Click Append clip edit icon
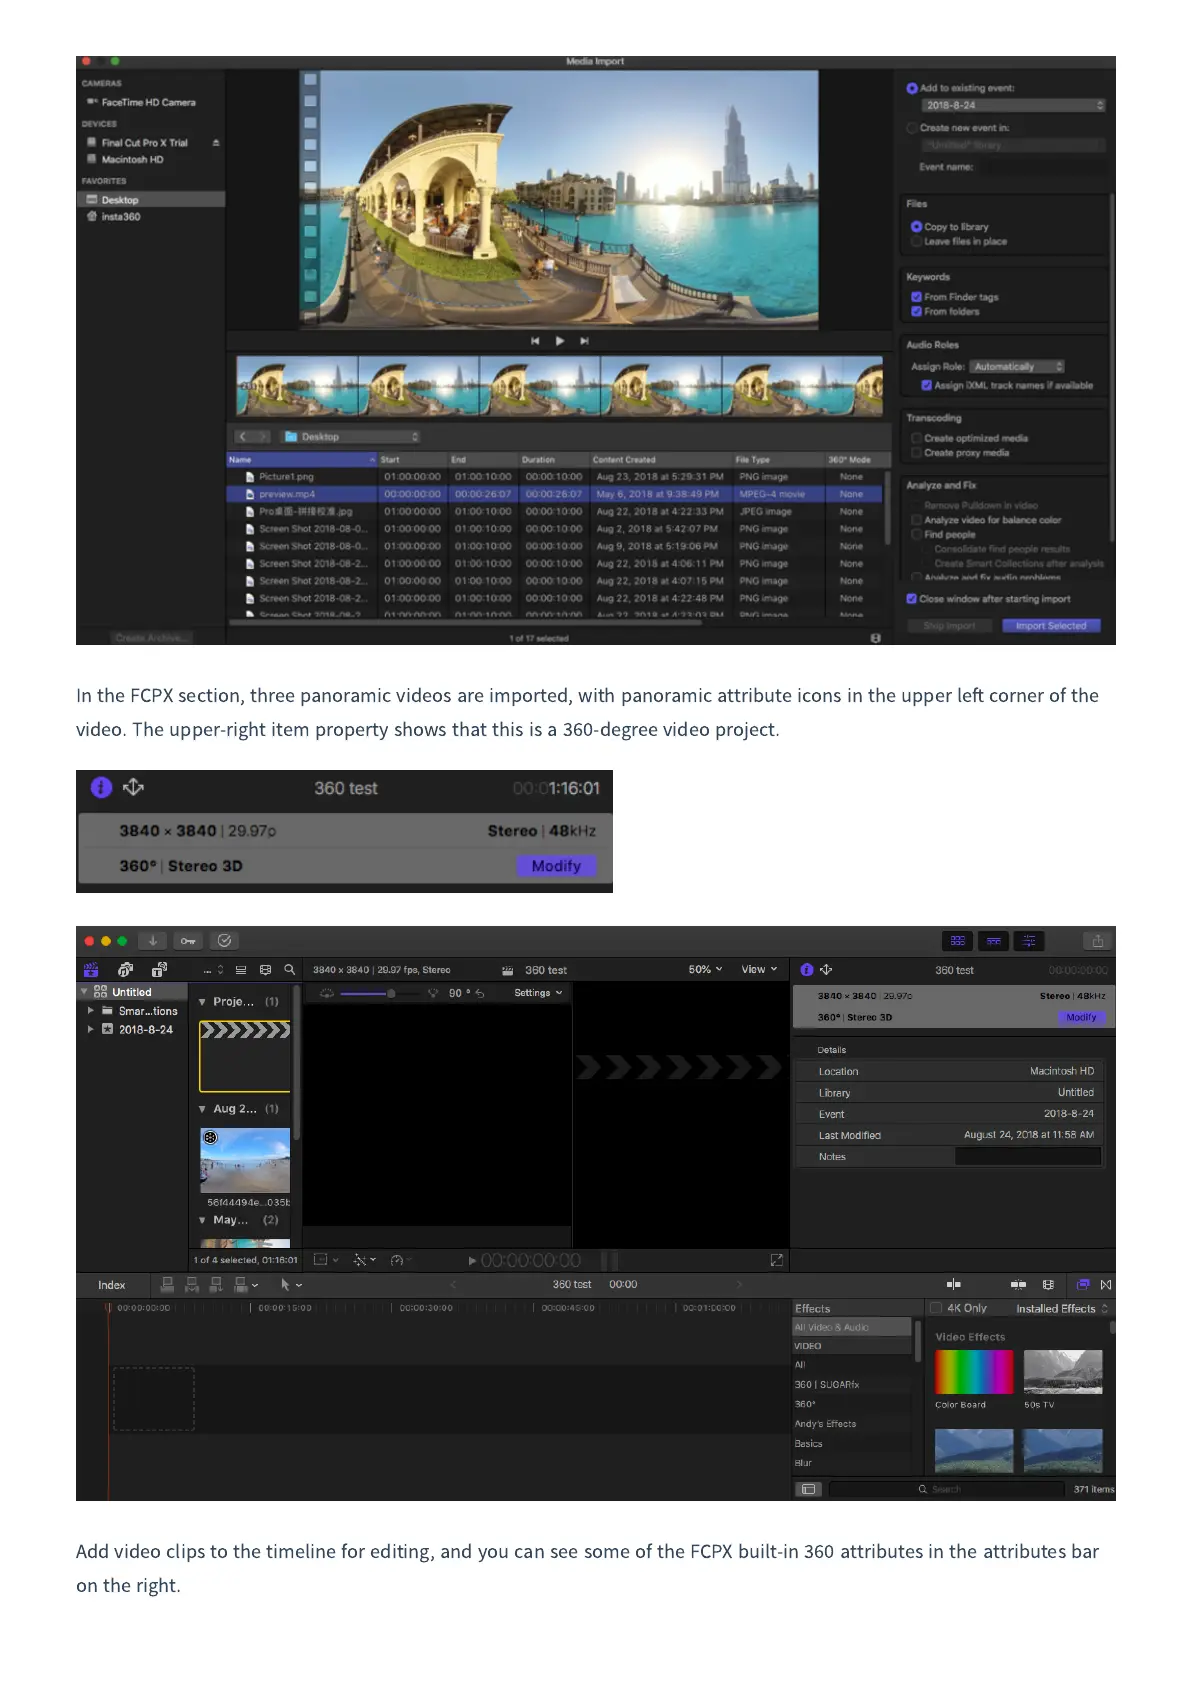1190x1682 pixels. 215,1284
